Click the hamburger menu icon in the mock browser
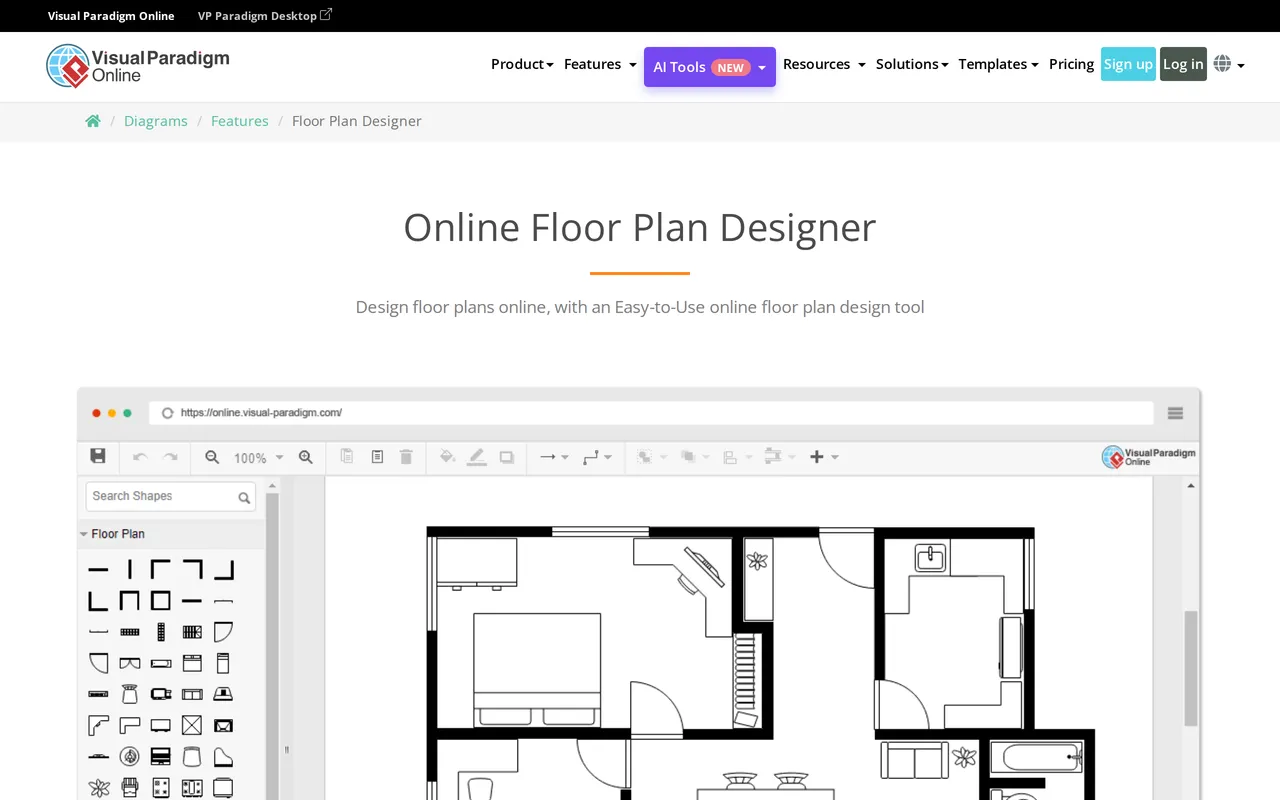The width and height of the screenshot is (1280, 800). (x=1176, y=413)
